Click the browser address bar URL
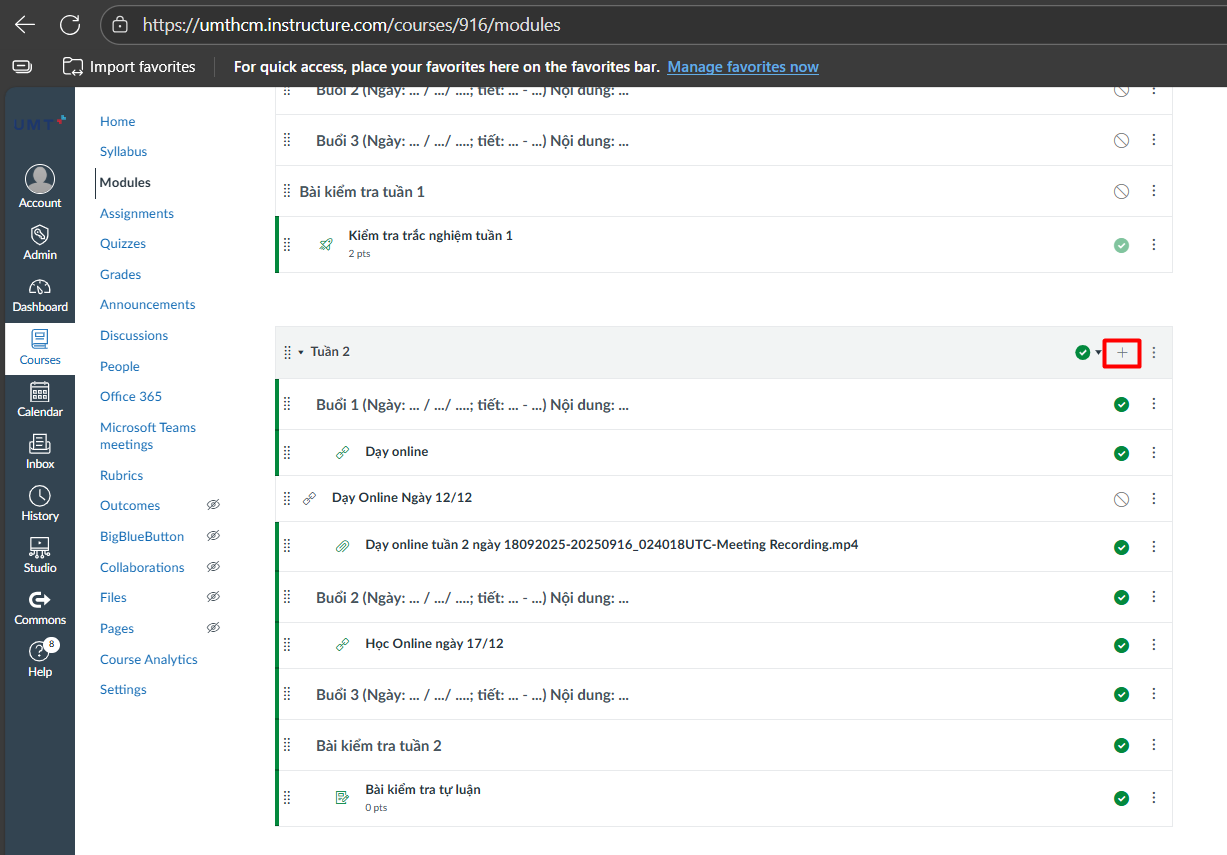 point(352,25)
